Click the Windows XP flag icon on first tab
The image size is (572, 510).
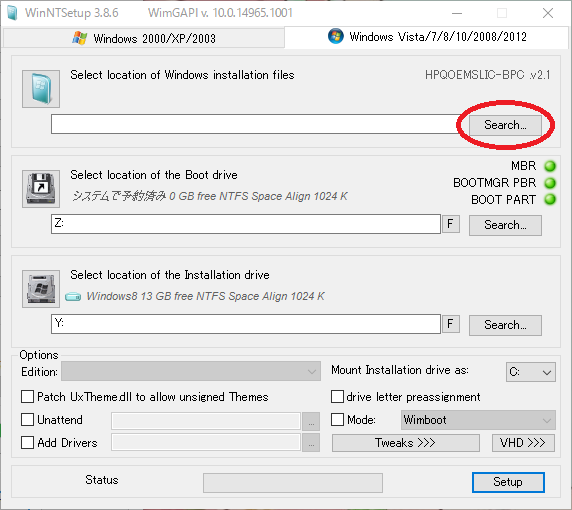[80, 38]
